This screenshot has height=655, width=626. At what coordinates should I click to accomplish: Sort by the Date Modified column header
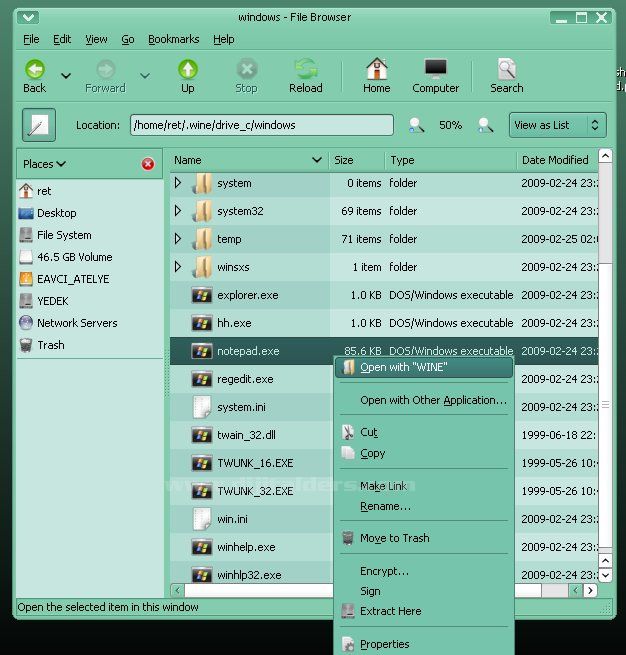(555, 160)
